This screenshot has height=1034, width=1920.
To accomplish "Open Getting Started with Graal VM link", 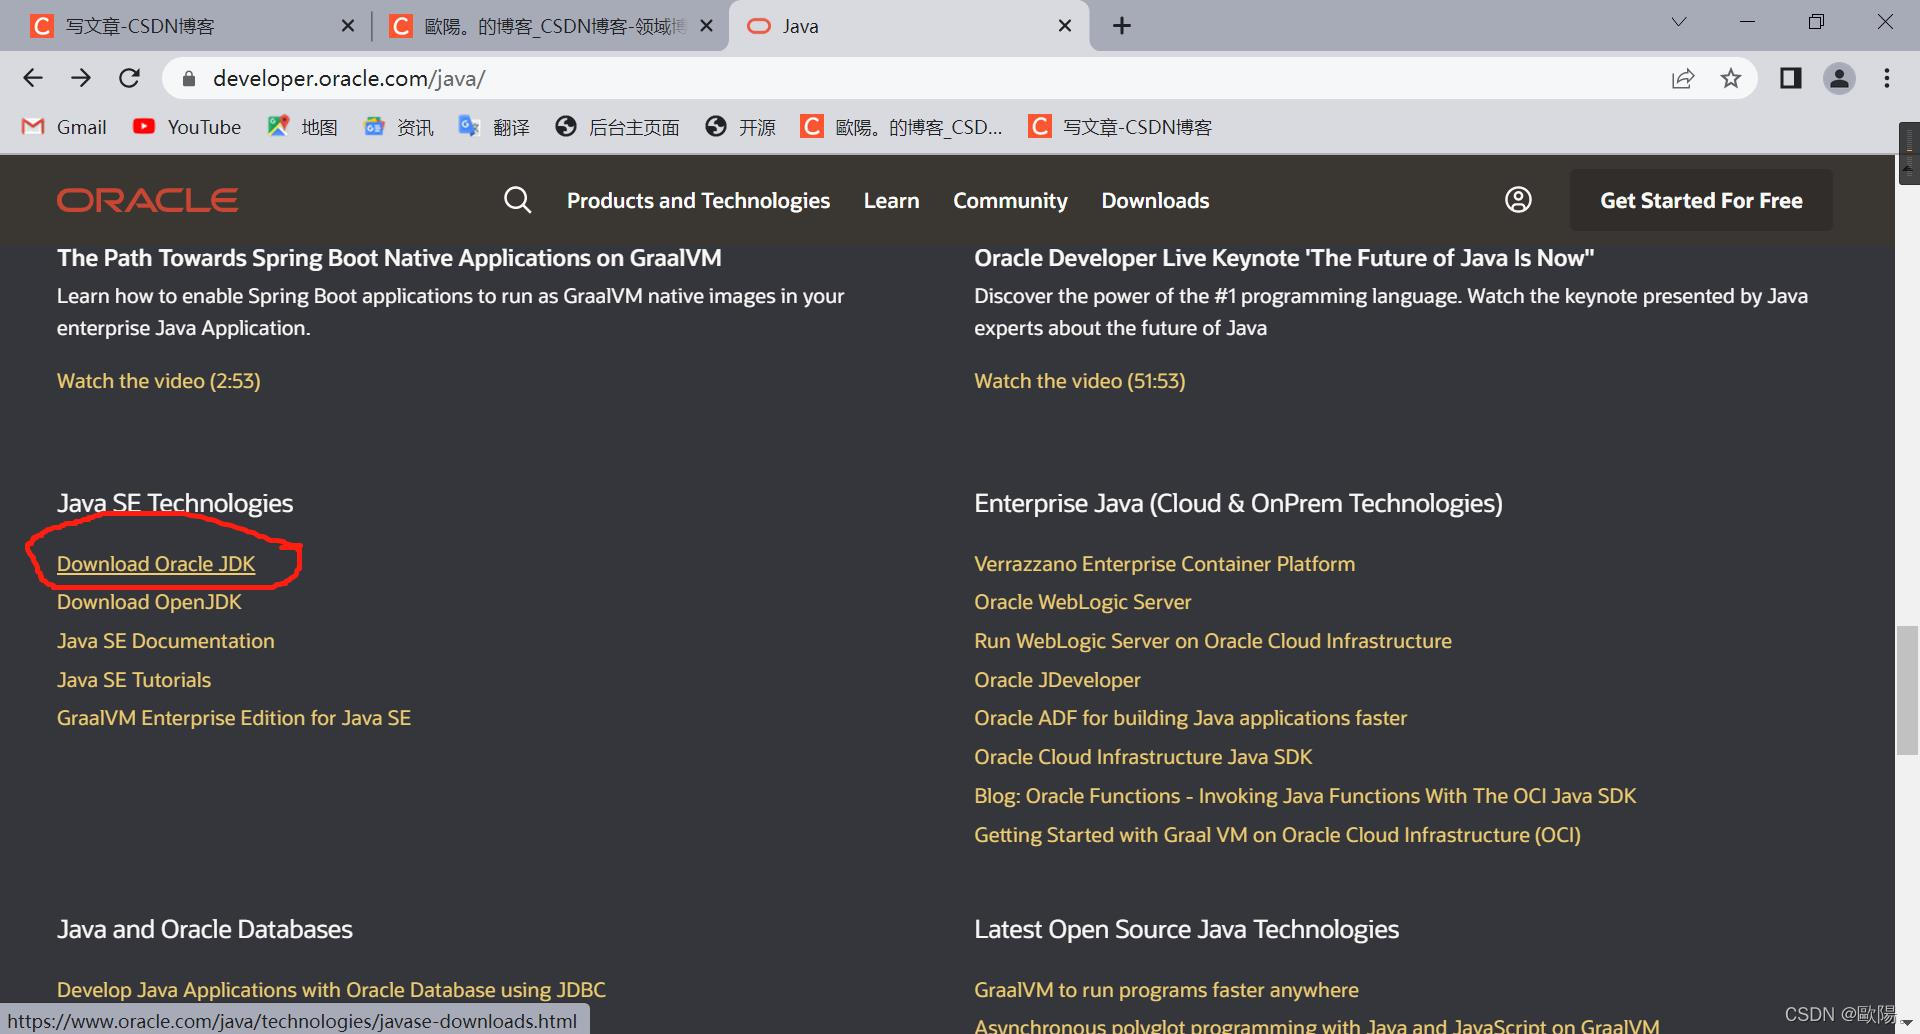I will (1277, 835).
